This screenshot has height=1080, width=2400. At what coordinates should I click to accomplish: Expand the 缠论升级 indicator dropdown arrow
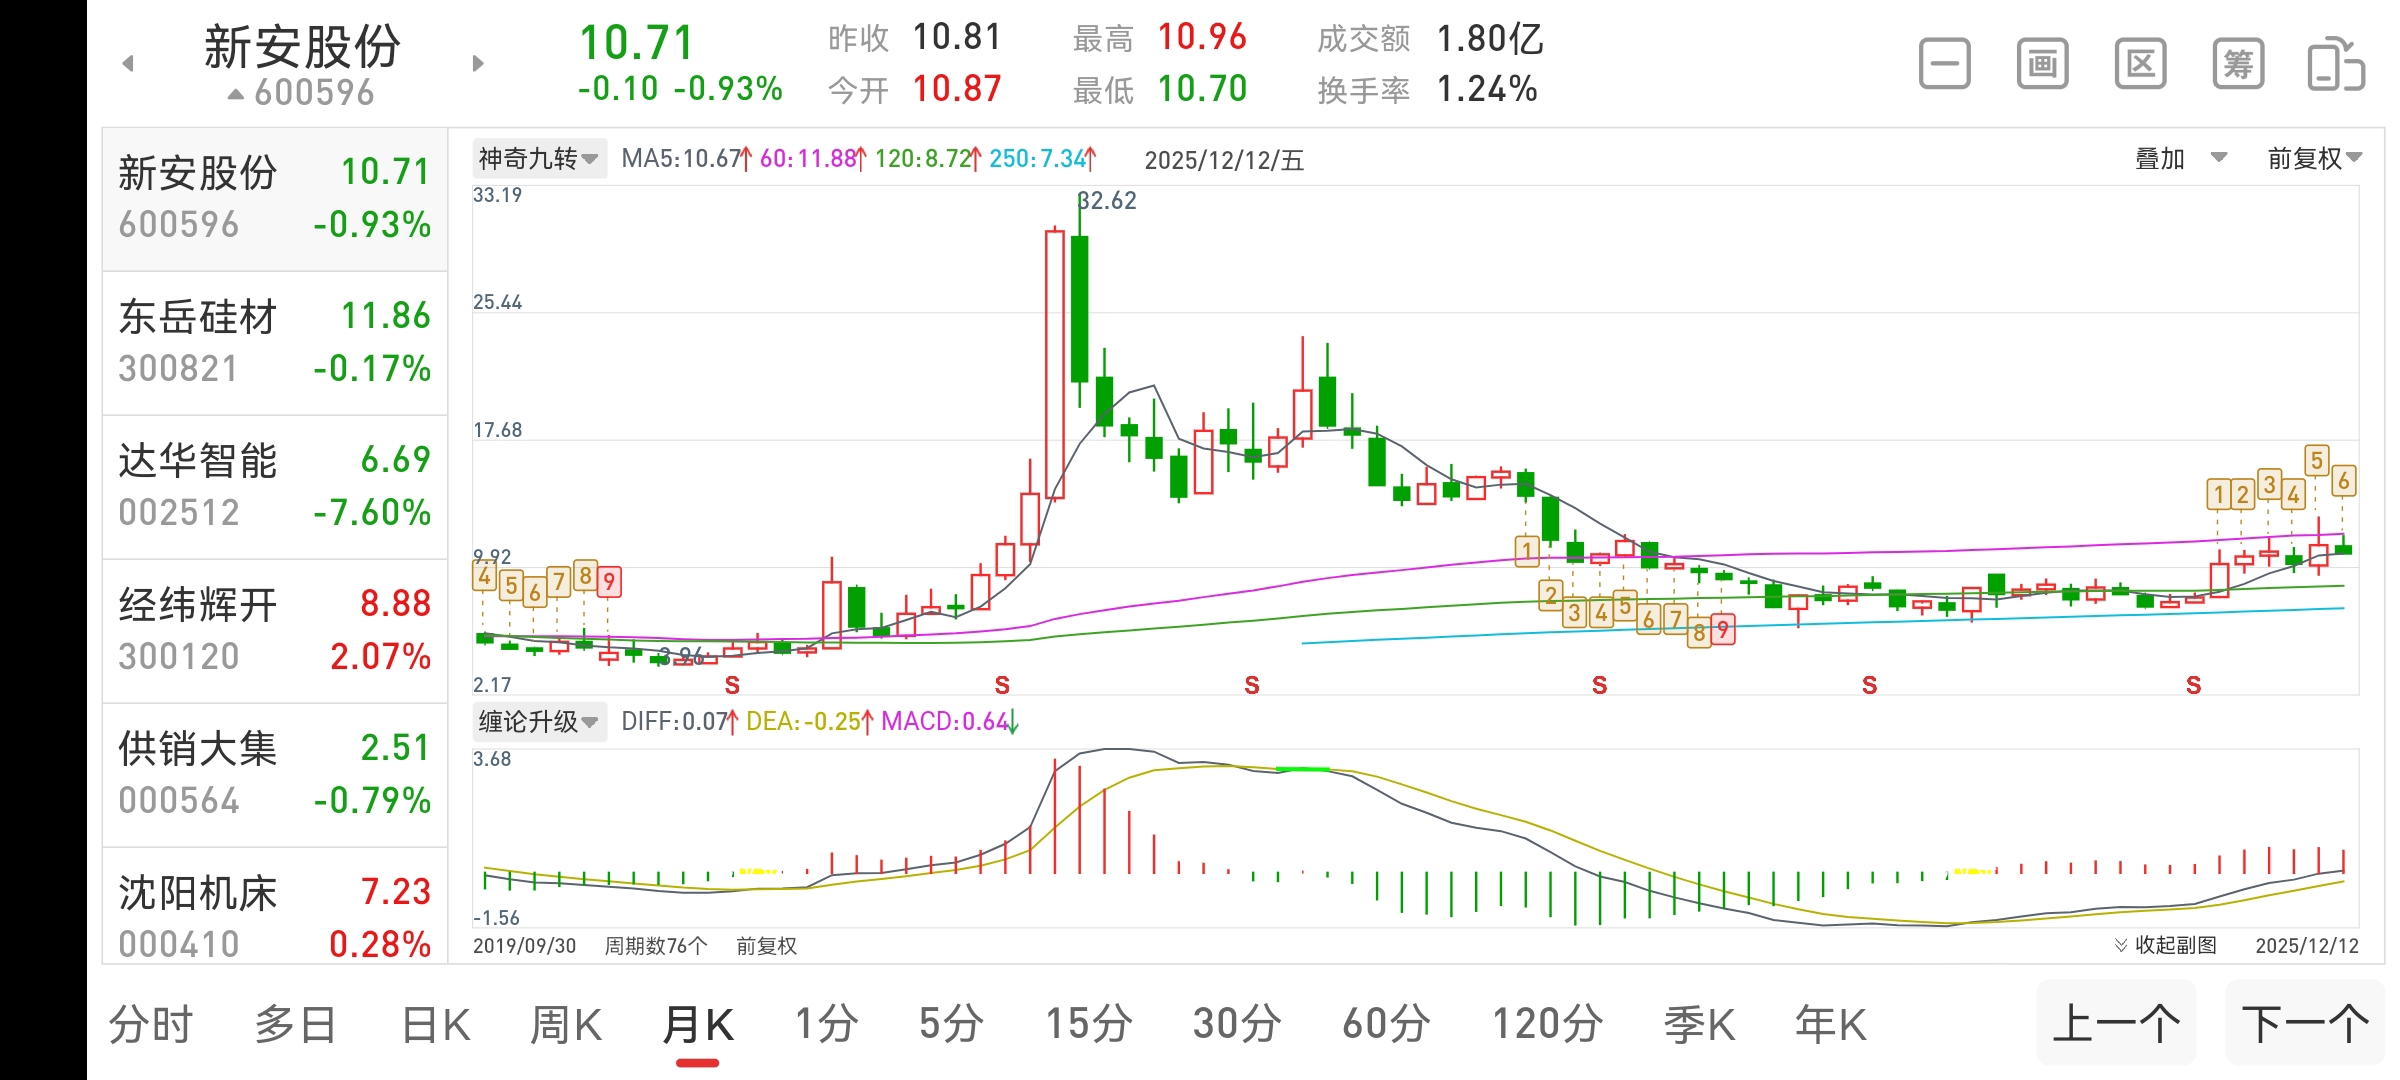point(592,721)
